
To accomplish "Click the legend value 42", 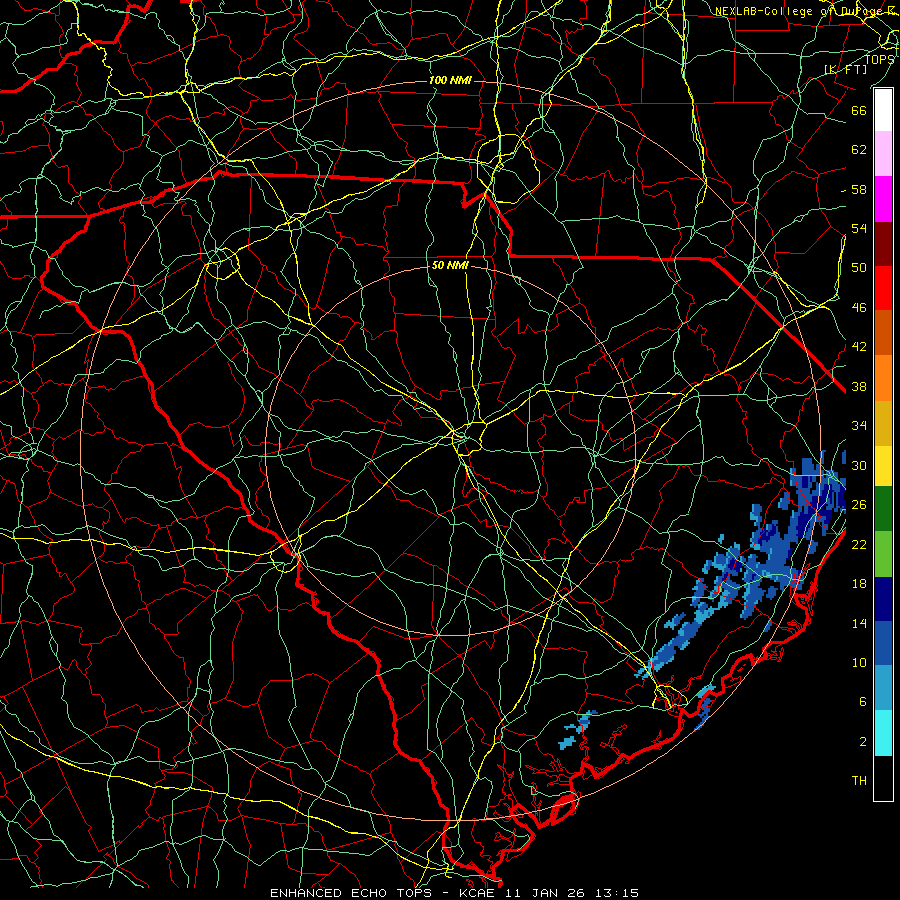I will click(x=859, y=347).
